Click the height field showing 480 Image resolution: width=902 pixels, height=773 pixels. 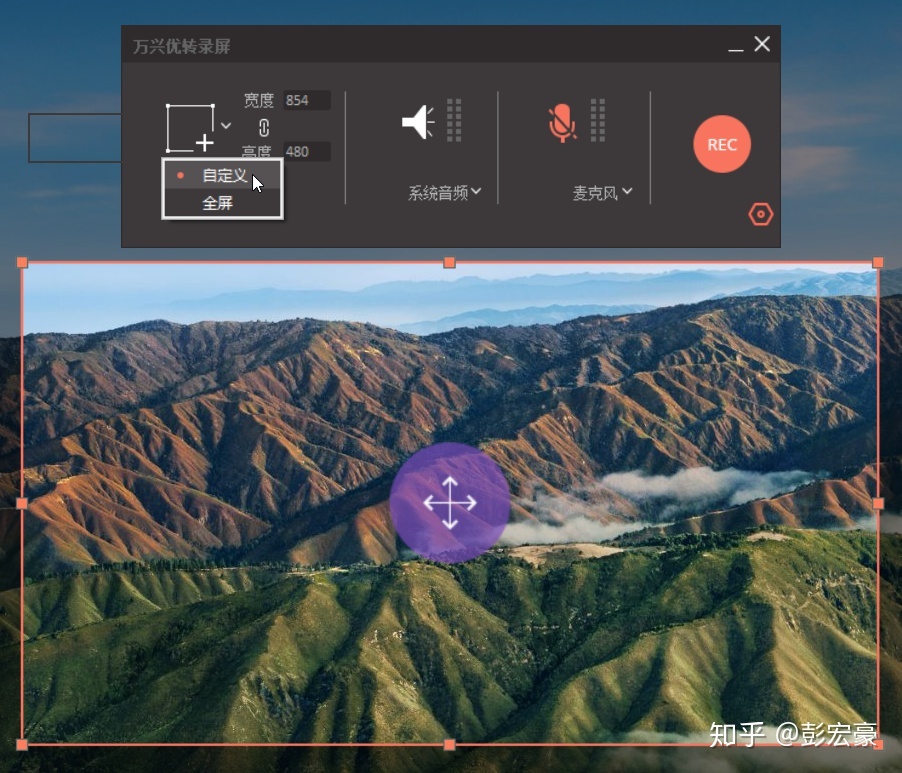[307, 151]
